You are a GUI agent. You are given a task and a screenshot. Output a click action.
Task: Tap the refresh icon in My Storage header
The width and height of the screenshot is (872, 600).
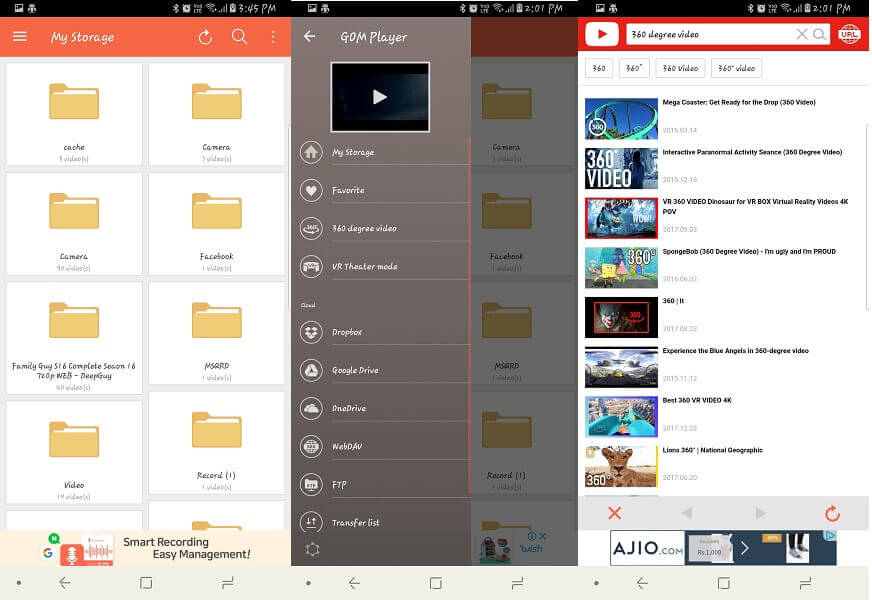(205, 37)
